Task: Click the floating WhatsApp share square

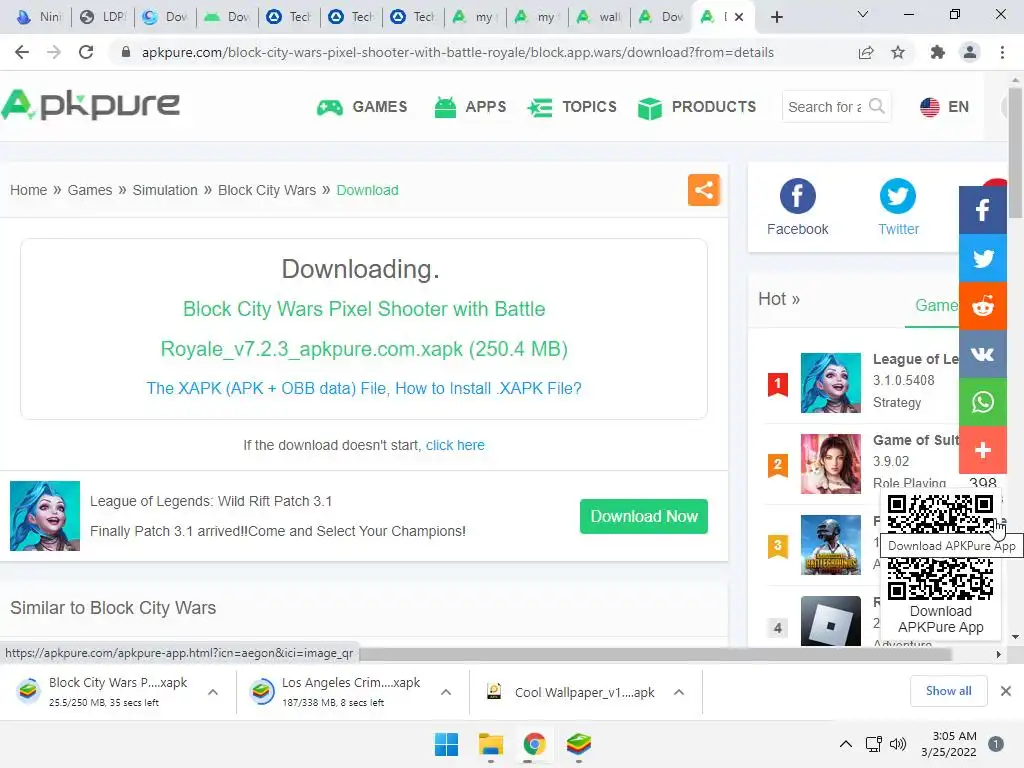Action: tap(982, 402)
